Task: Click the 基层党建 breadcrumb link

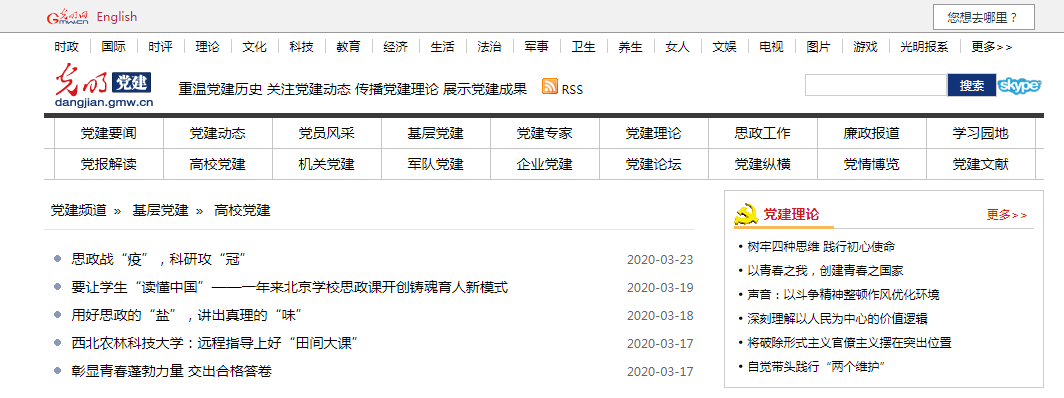Action: click(x=160, y=211)
